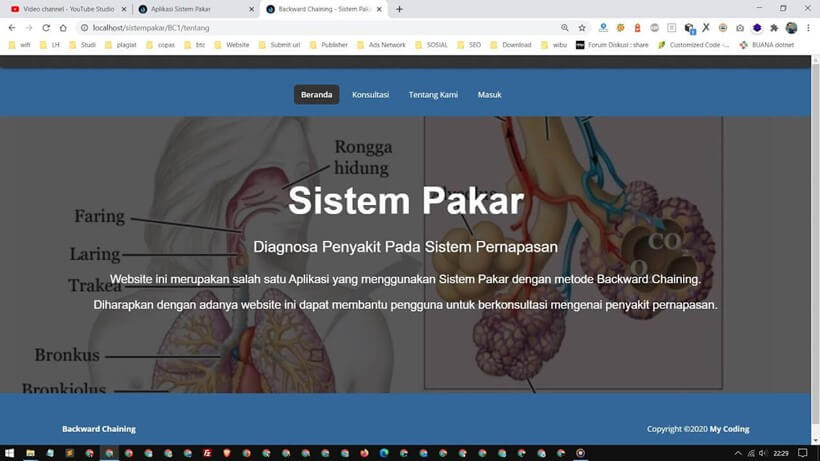
Task: Open the Konsultasi navigation link
Action: pyautogui.click(x=370, y=95)
